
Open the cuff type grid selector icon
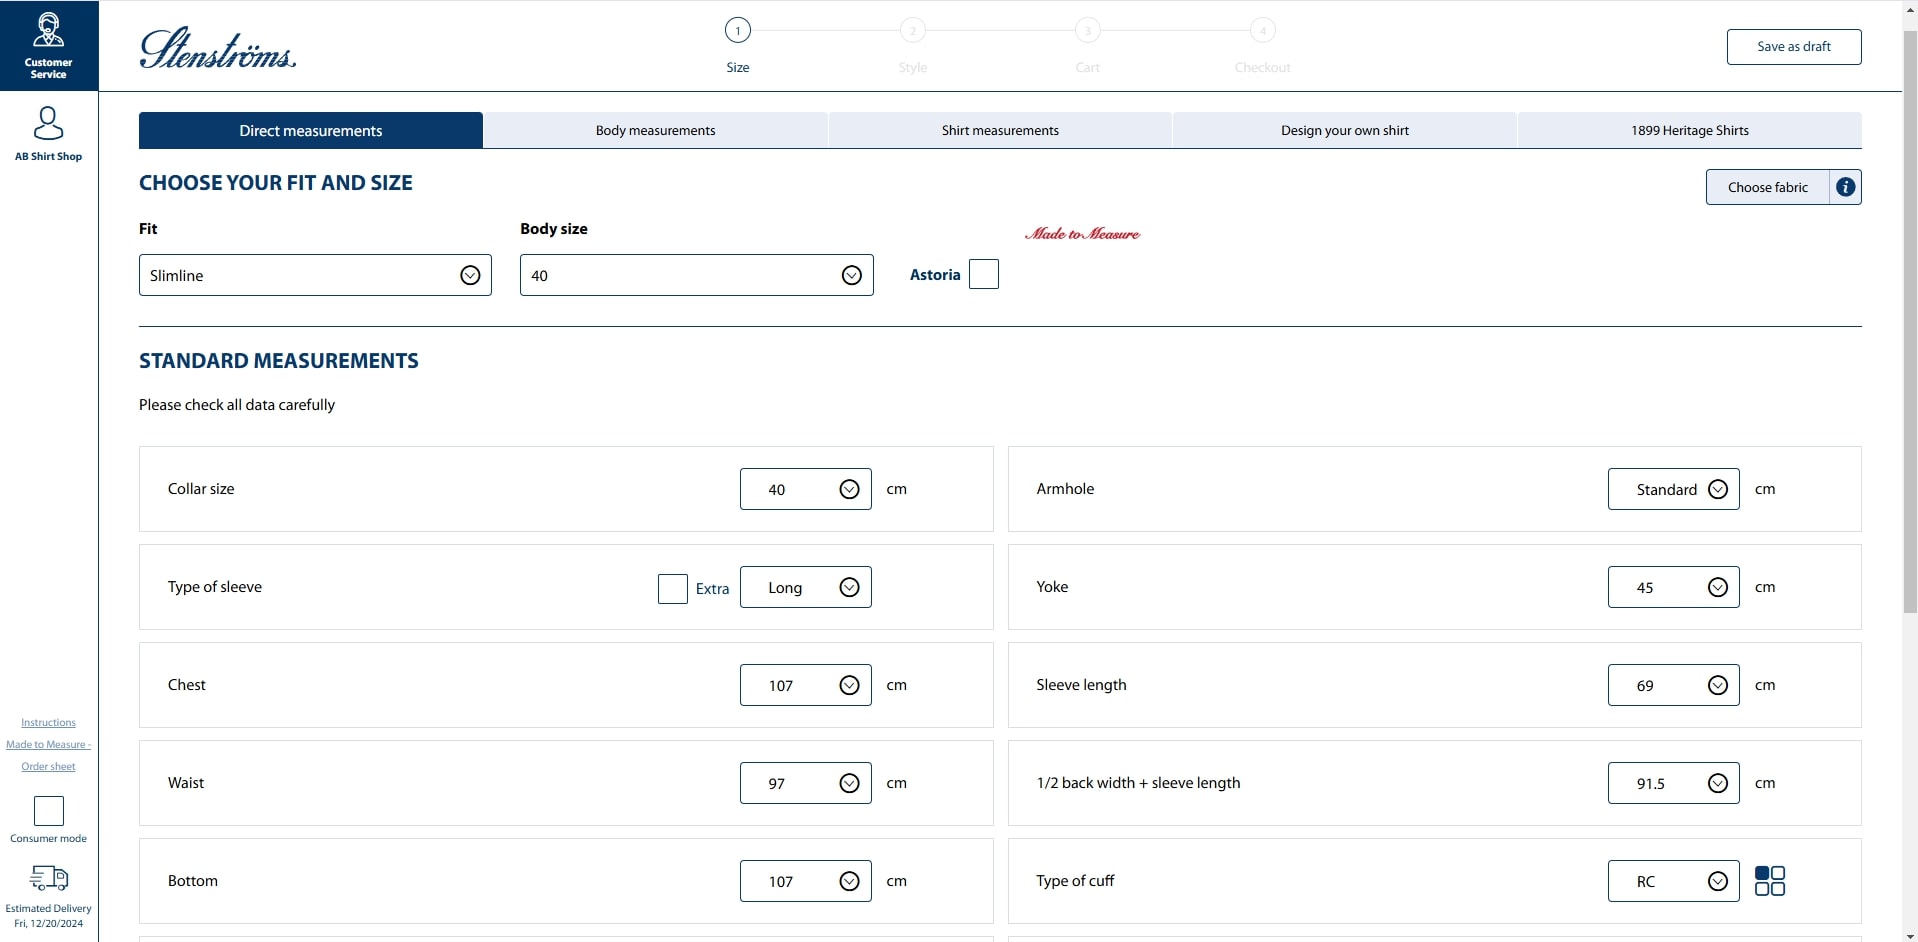pyautogui.click(x=1769, y=881)
